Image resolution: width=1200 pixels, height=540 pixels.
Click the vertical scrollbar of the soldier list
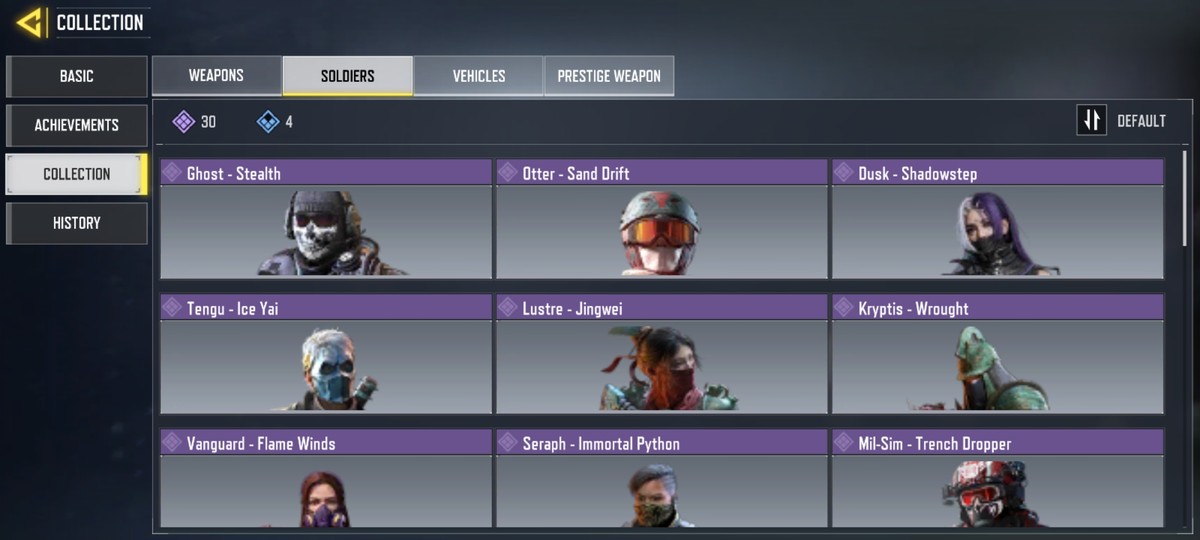(1185, 200)
